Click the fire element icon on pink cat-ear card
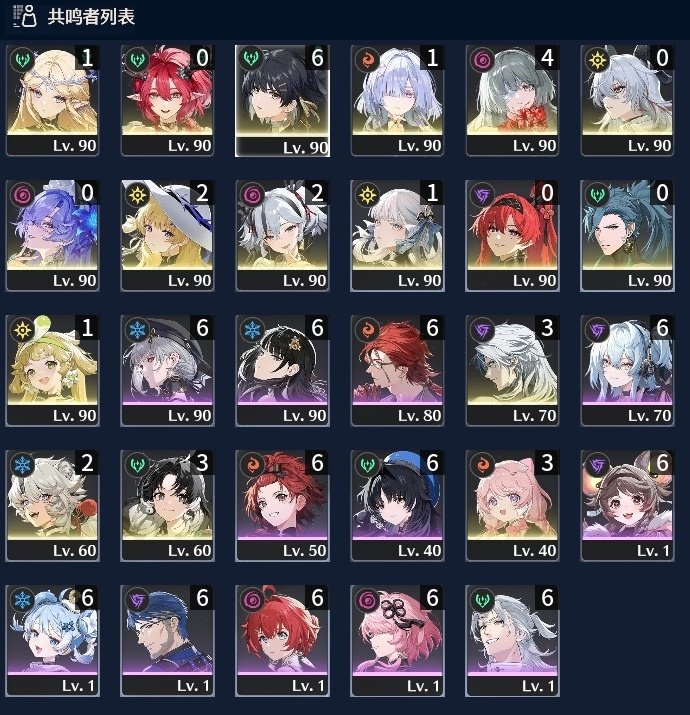Screen dimensions: 690x715 [483, 465]
